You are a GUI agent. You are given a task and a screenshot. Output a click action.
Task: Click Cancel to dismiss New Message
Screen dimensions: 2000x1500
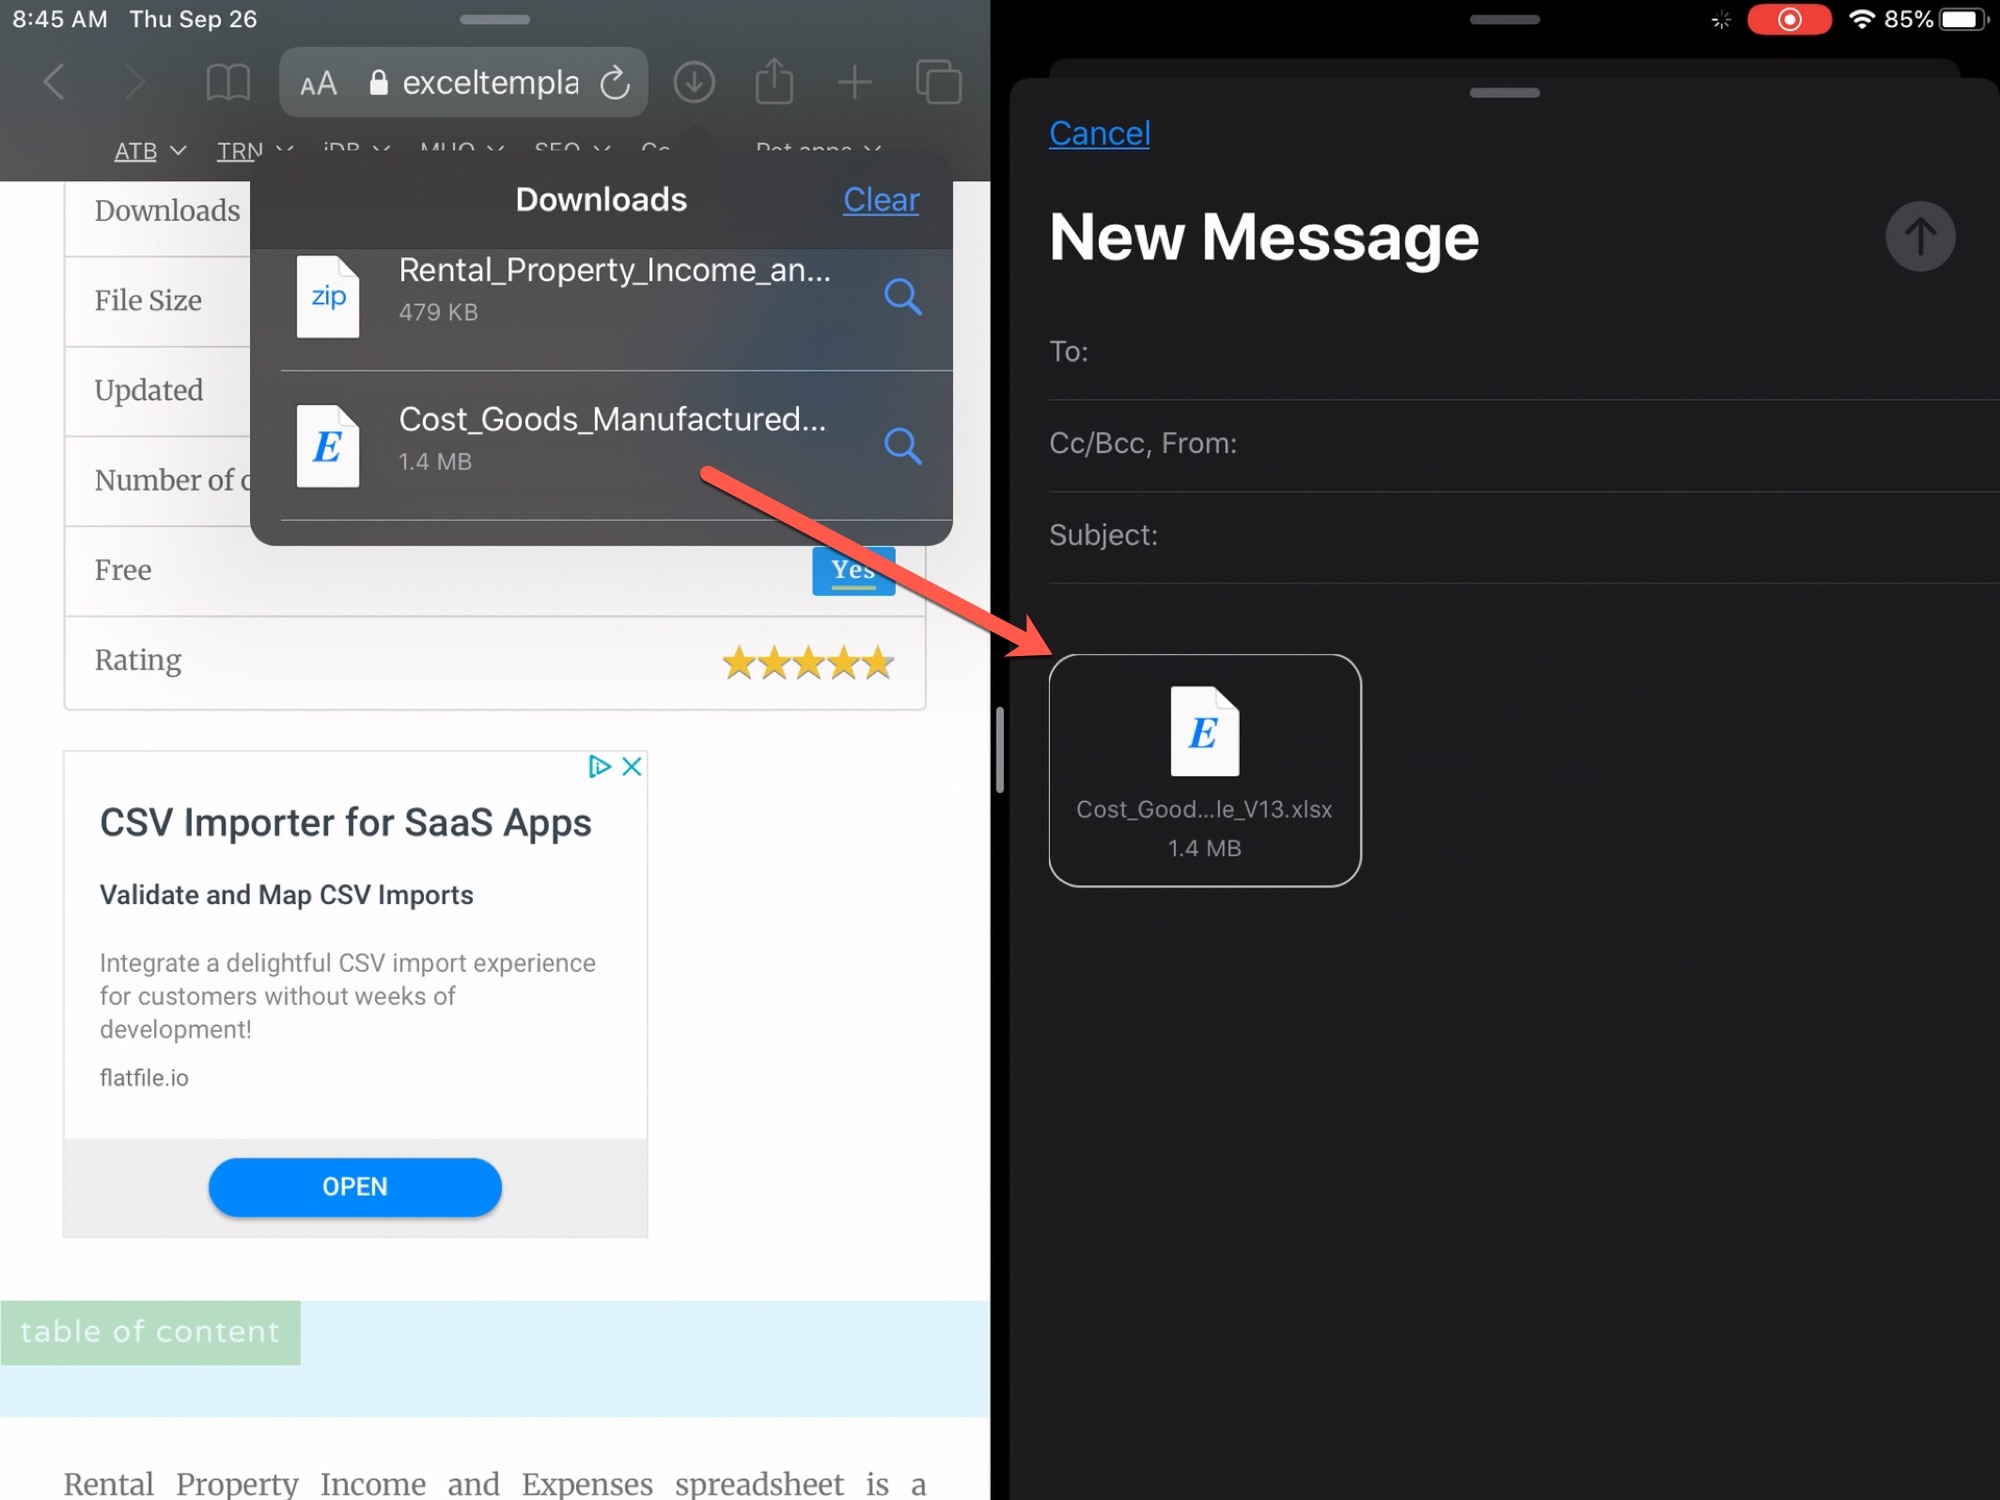[1098, 132]
